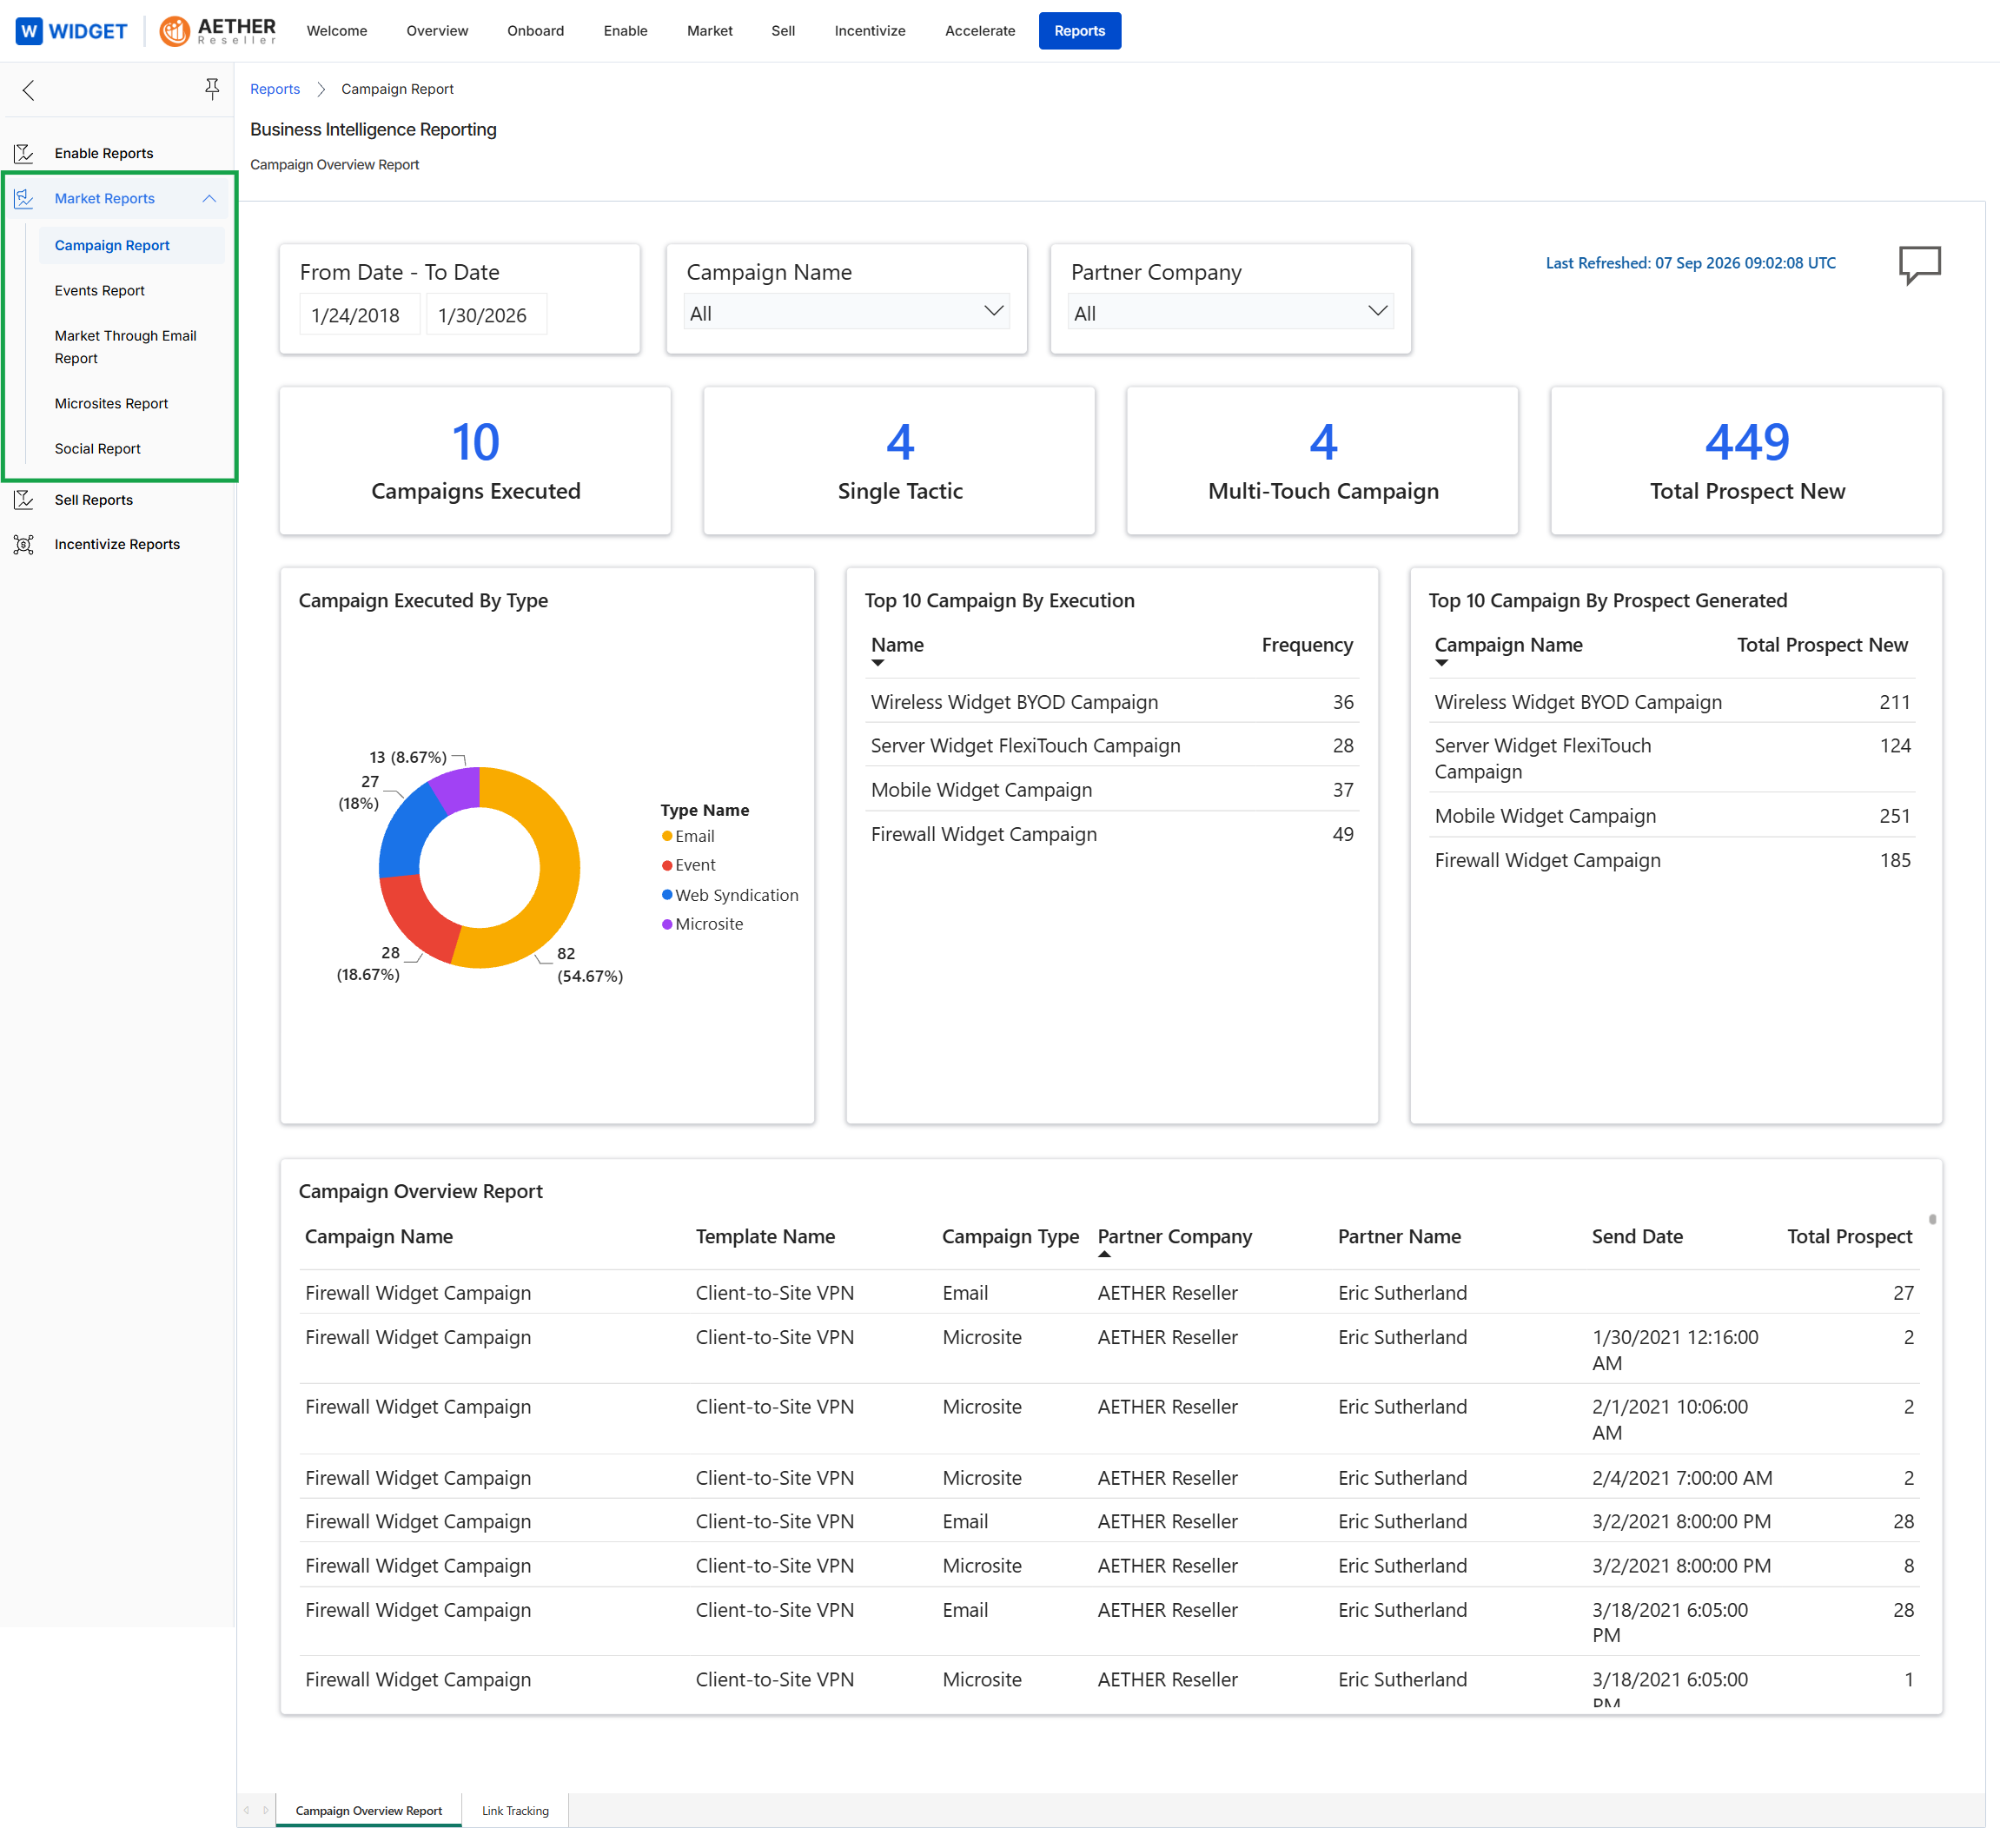Screen dimensions: 2000x1848
Task: Collapse the sidebar with back arrow
Action: point(28,90)
